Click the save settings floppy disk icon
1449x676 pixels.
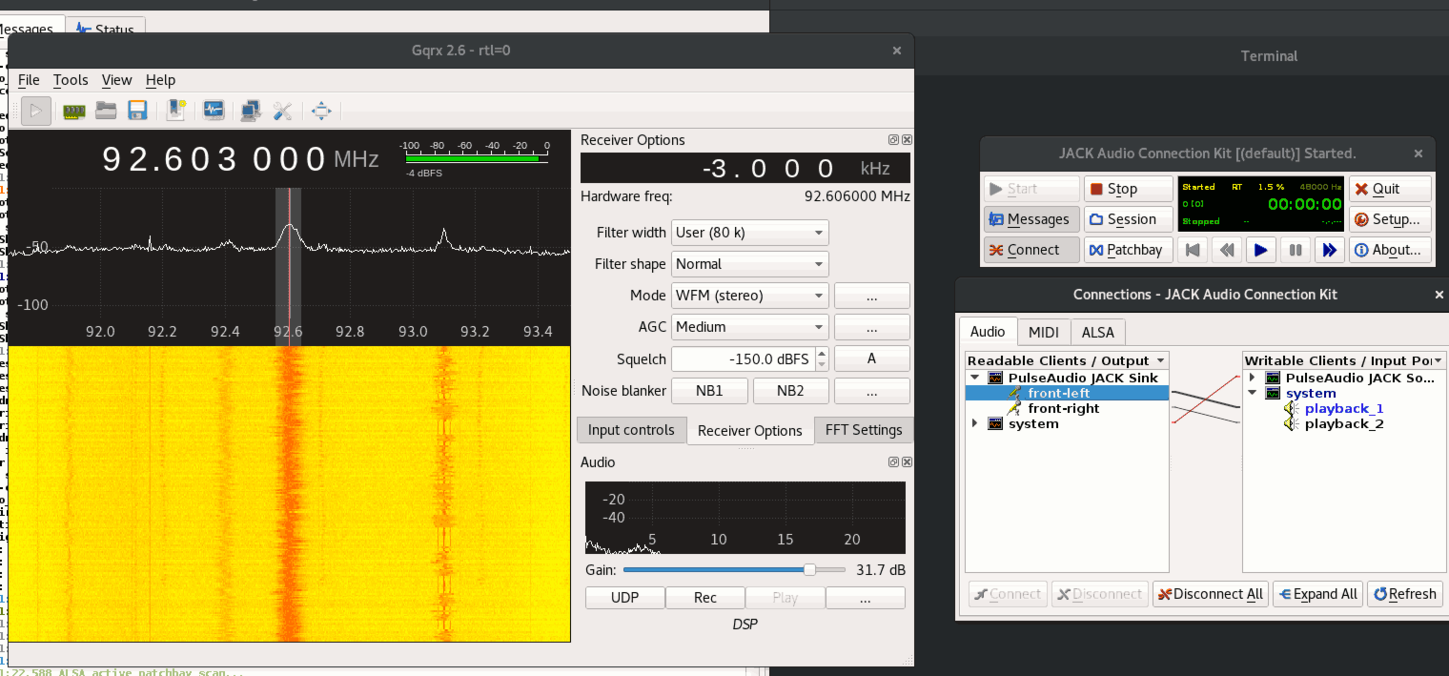click(138, 111)
